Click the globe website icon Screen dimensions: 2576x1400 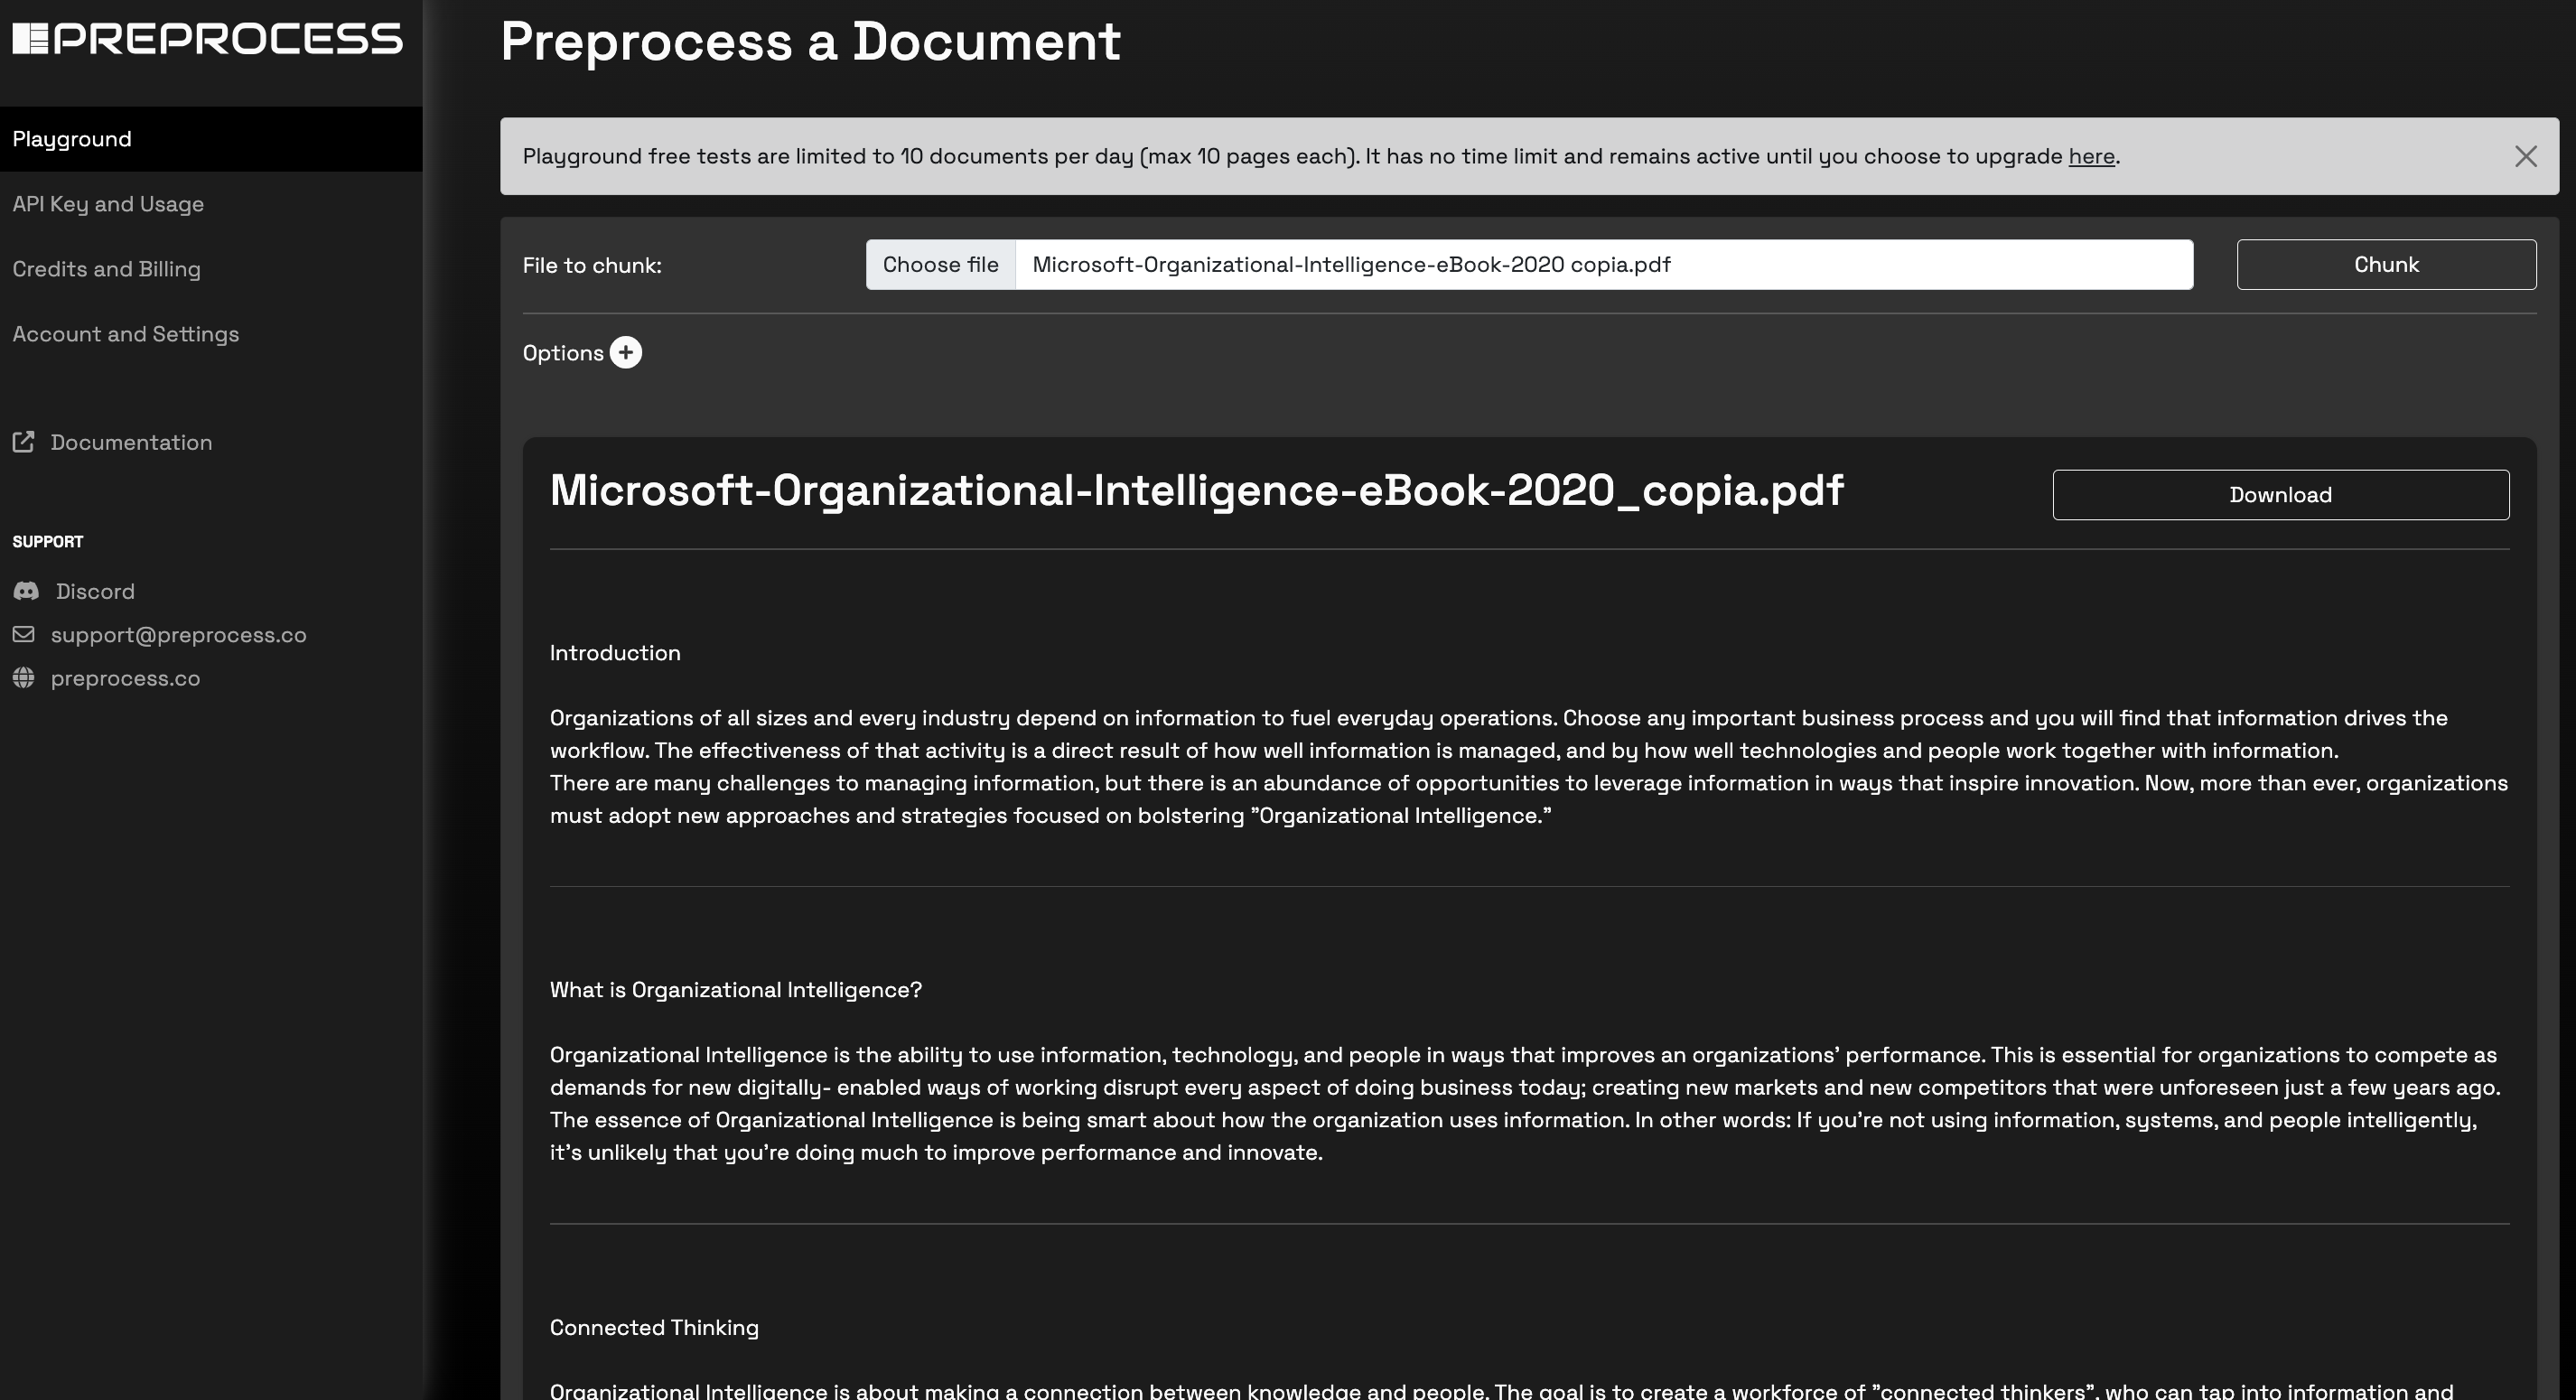(24, 678)
